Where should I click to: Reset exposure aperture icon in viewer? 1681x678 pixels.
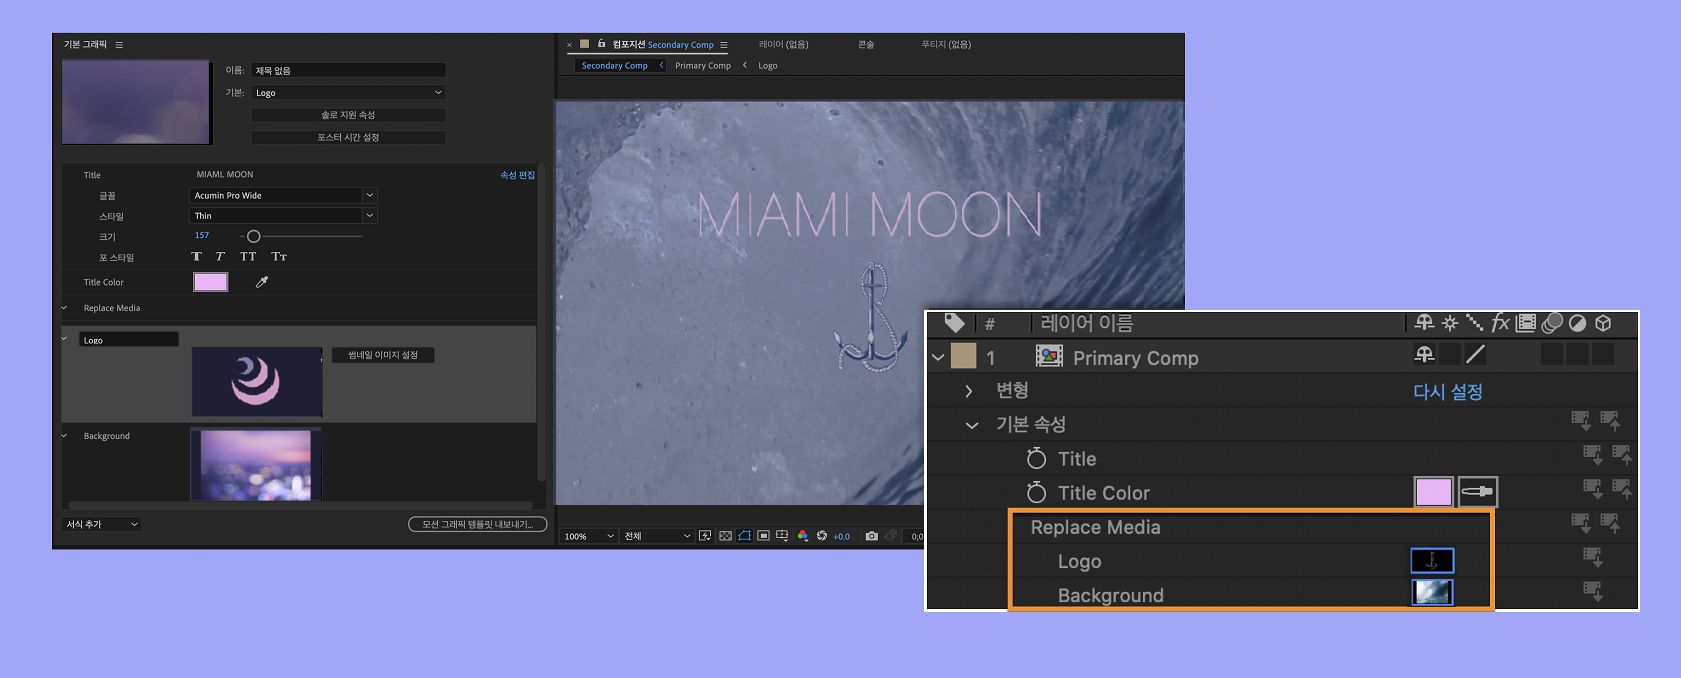822,536
